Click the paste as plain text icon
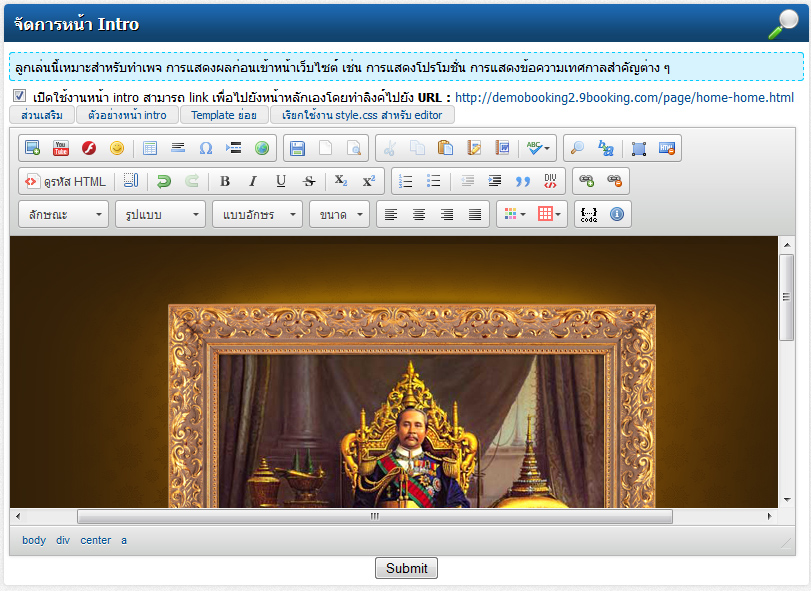The height and width of the screenshot is (591, 811). pyautogui.click(x=474, y=148)
